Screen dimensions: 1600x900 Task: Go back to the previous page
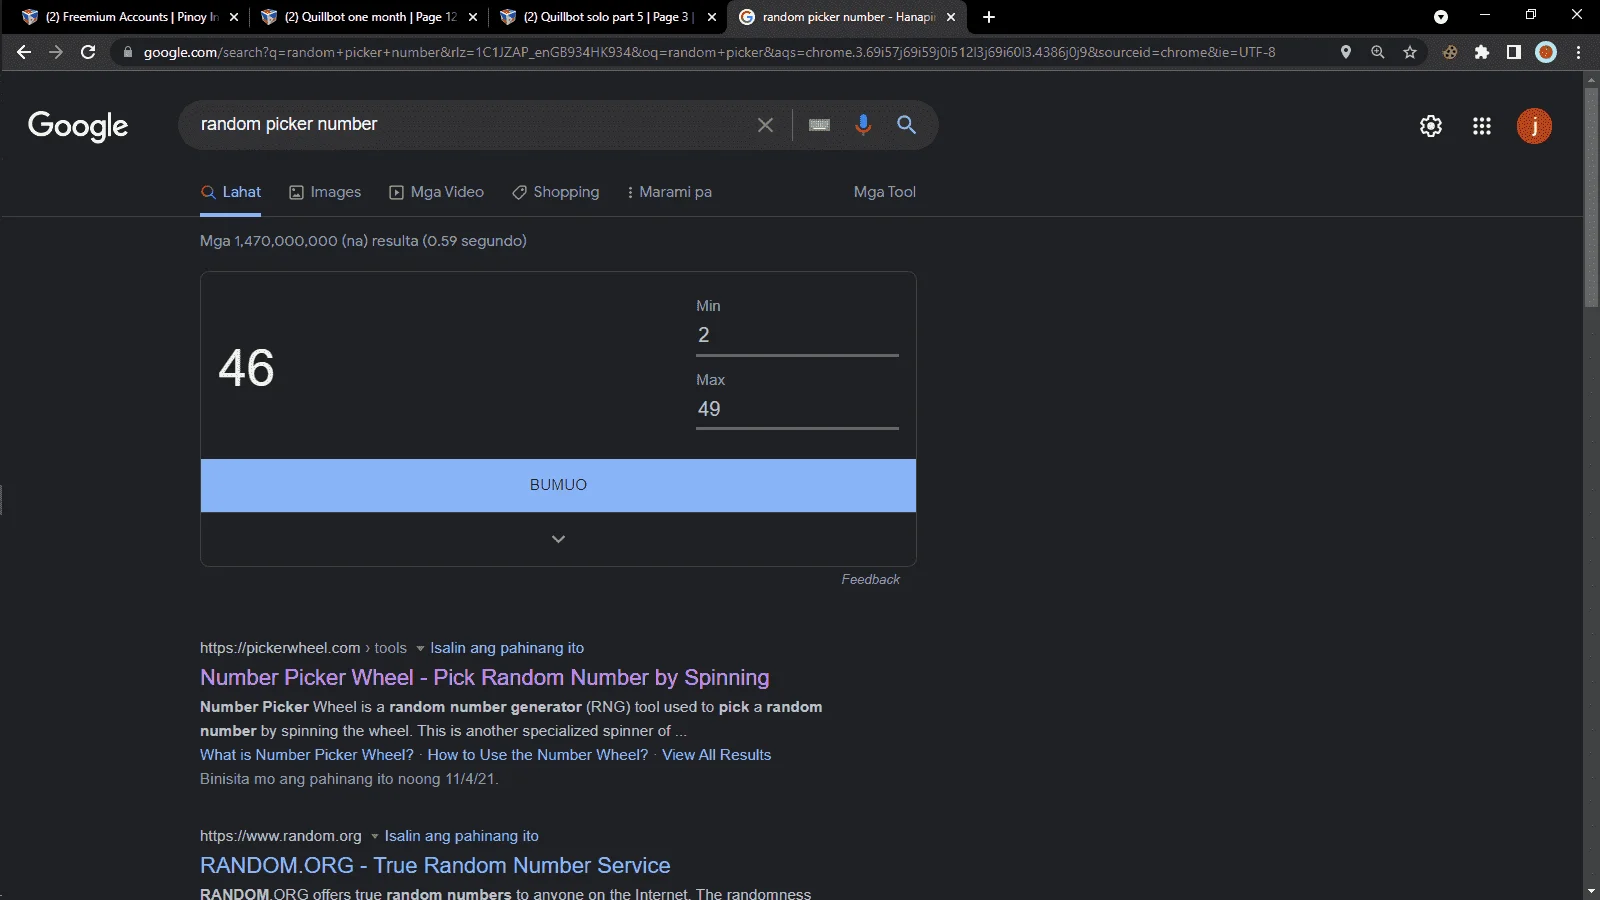click(x=24, y=52)
